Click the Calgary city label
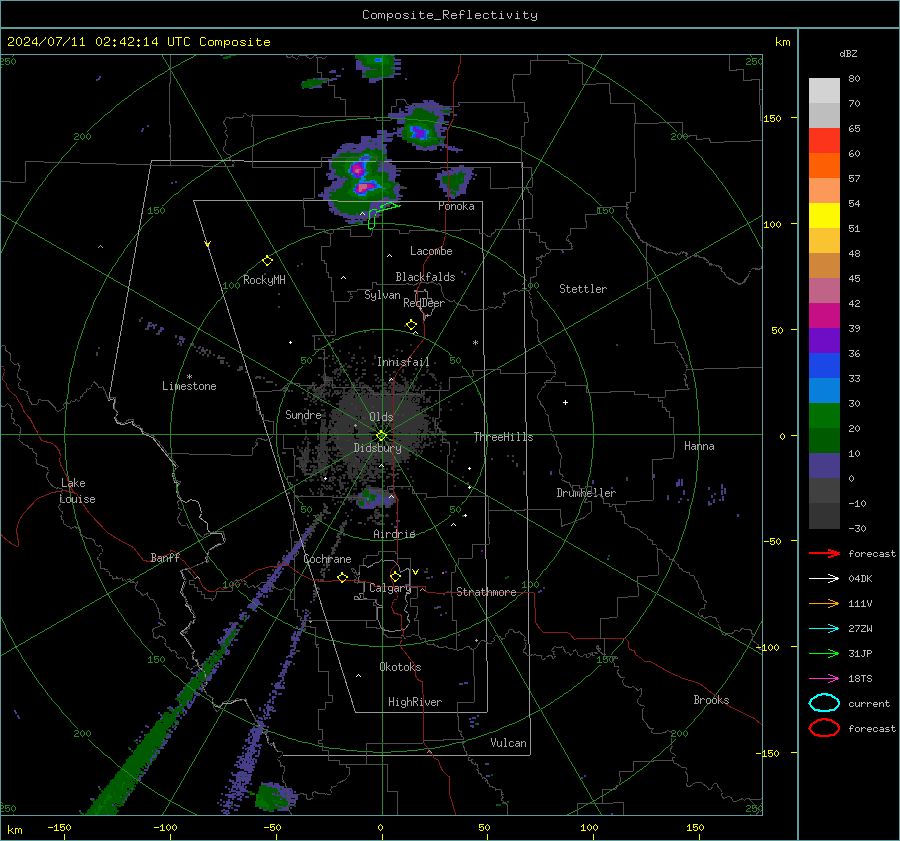This screenshot has height=841, width=900. tap(390, 588)
